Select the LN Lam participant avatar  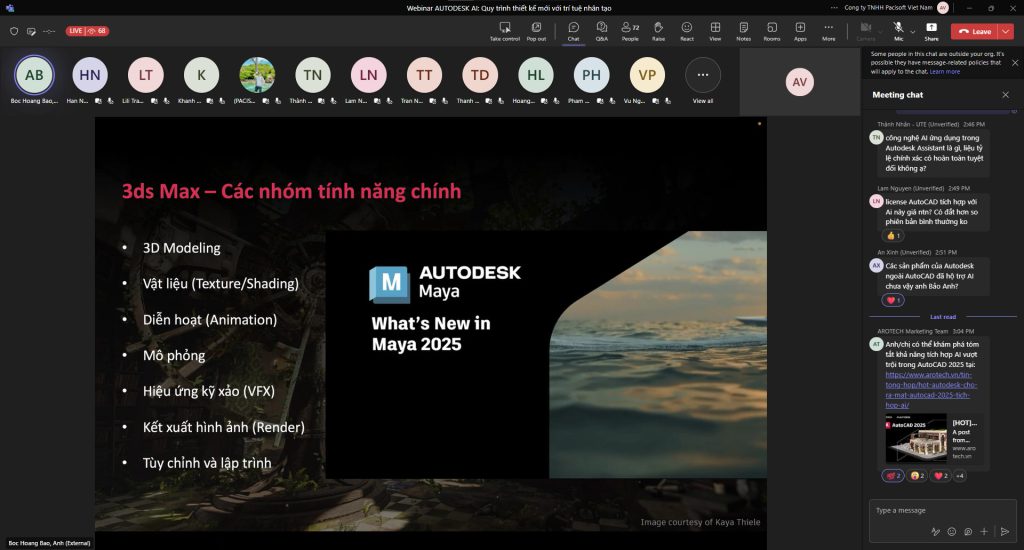pyautogui.click(x=368, y=75)
